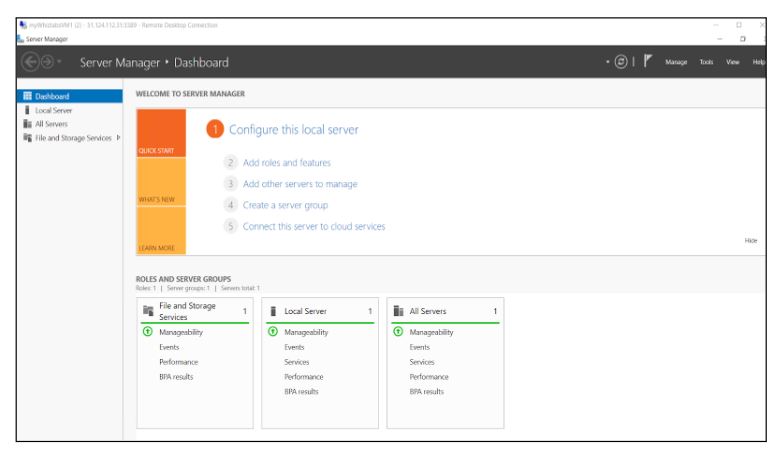Open the Quick Start tile
Screen dimensions: 783x458
click(161, 133)
